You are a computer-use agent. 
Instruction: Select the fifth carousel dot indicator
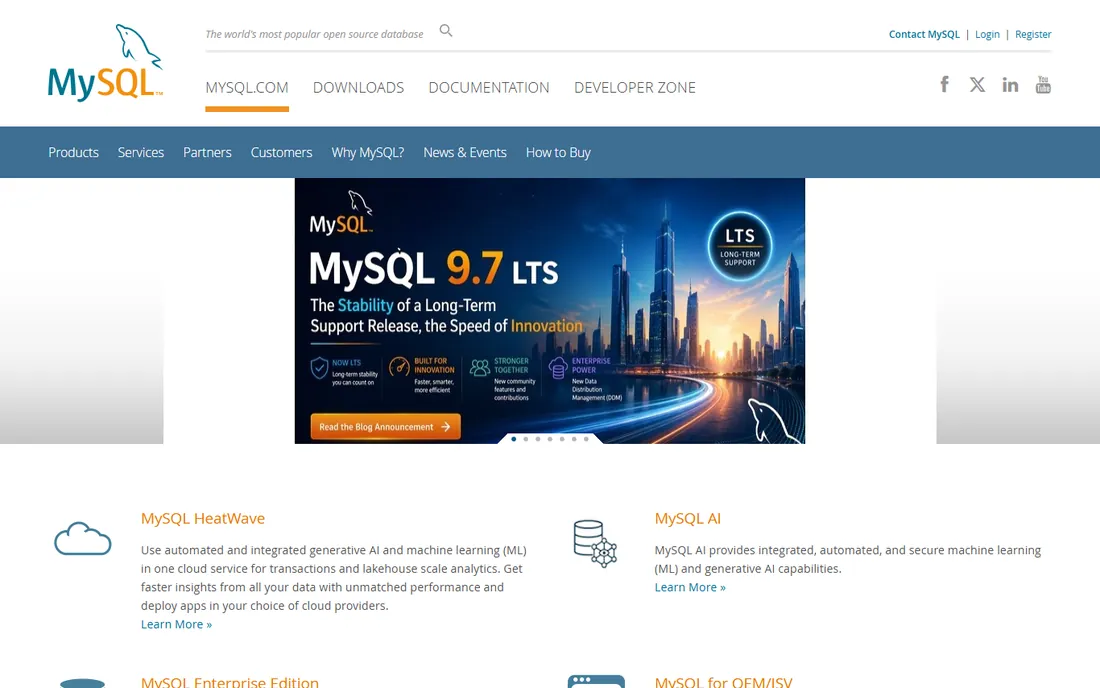click(562, 439)
